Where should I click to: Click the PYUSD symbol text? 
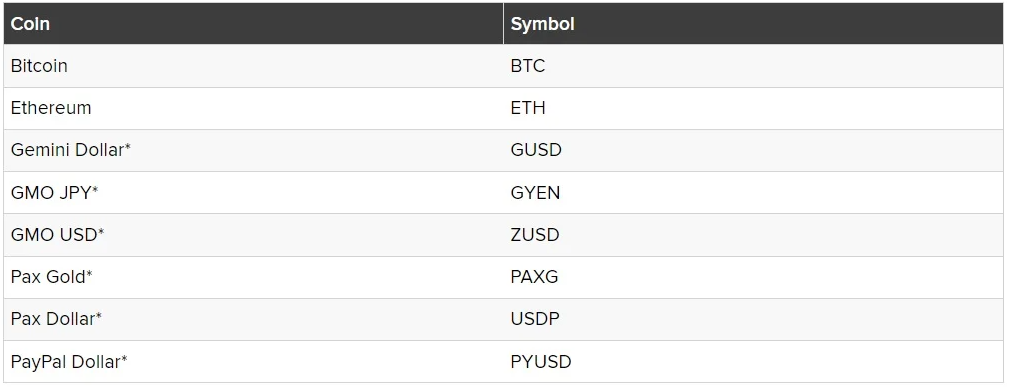[x=541, y=362]
